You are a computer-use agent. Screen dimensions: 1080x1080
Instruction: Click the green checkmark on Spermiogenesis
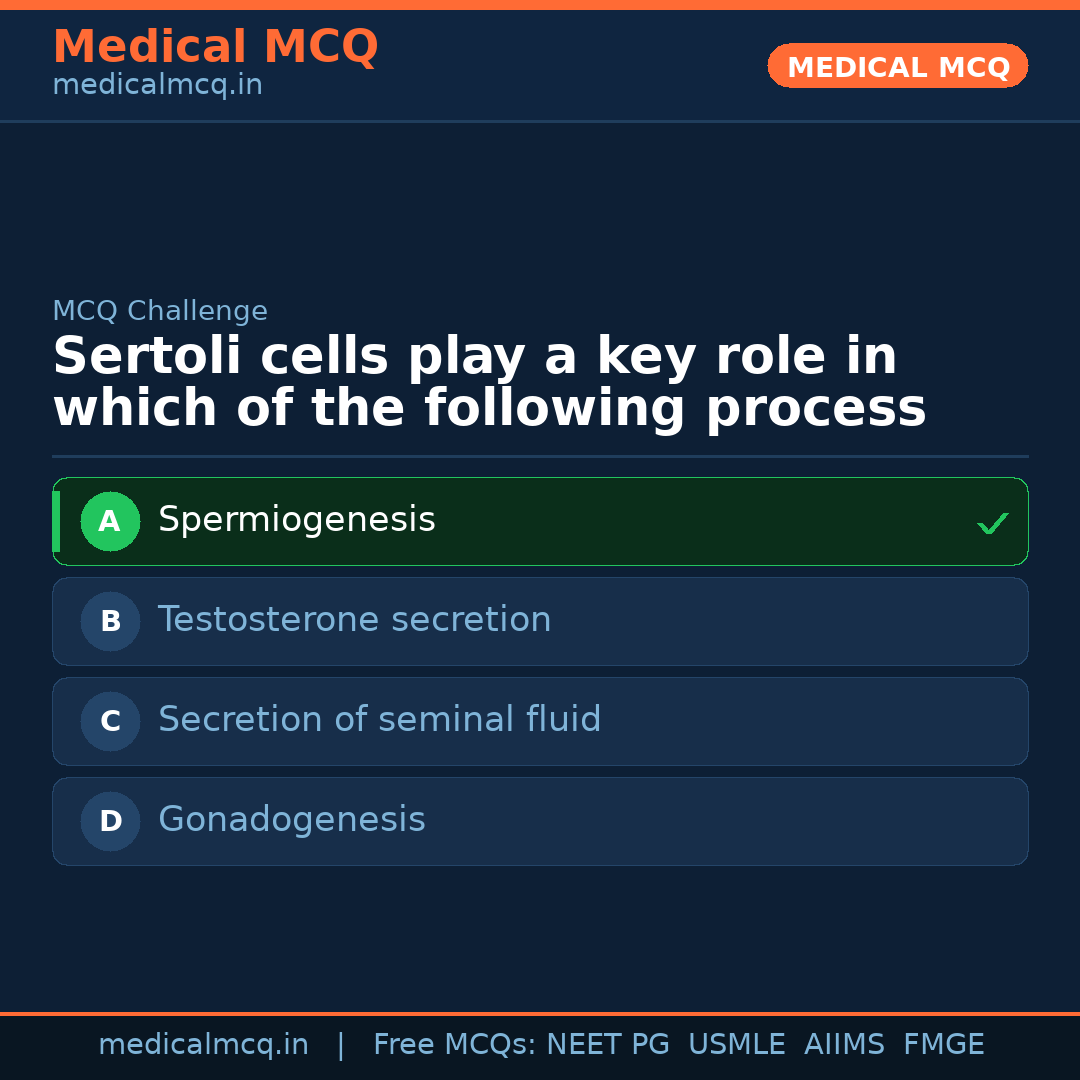pyautogui.click(x=992, y=523)
